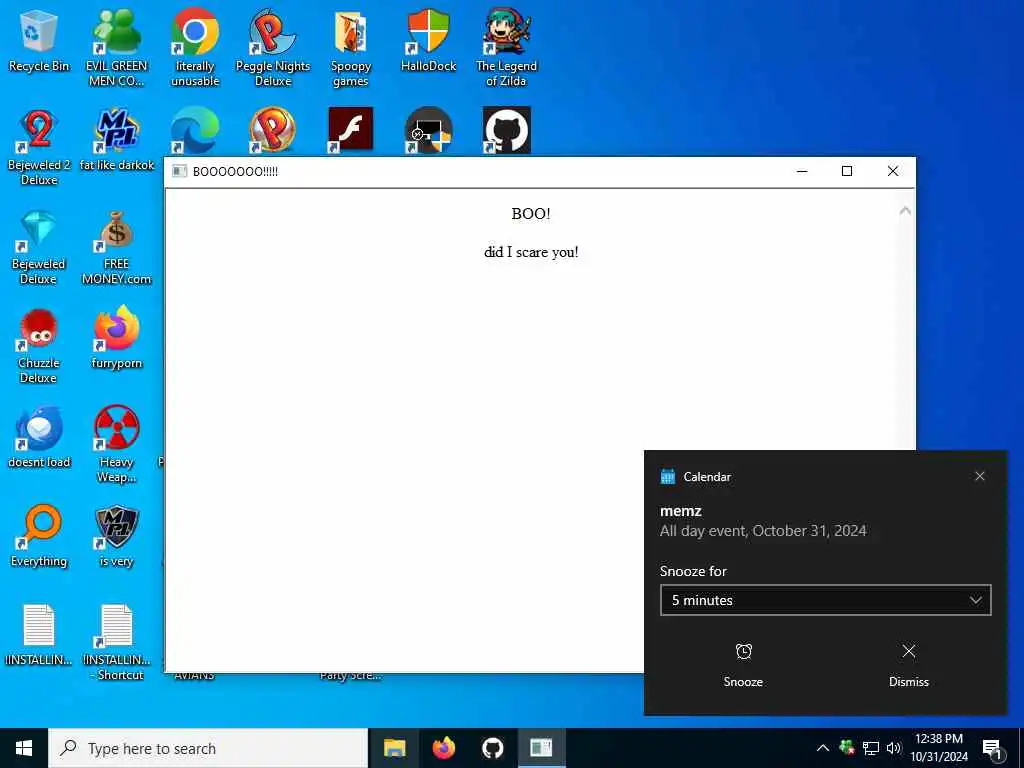Screen dimensions: 1024x768
Task: Open the volume control in tray
Action: [x=894, y=748]
